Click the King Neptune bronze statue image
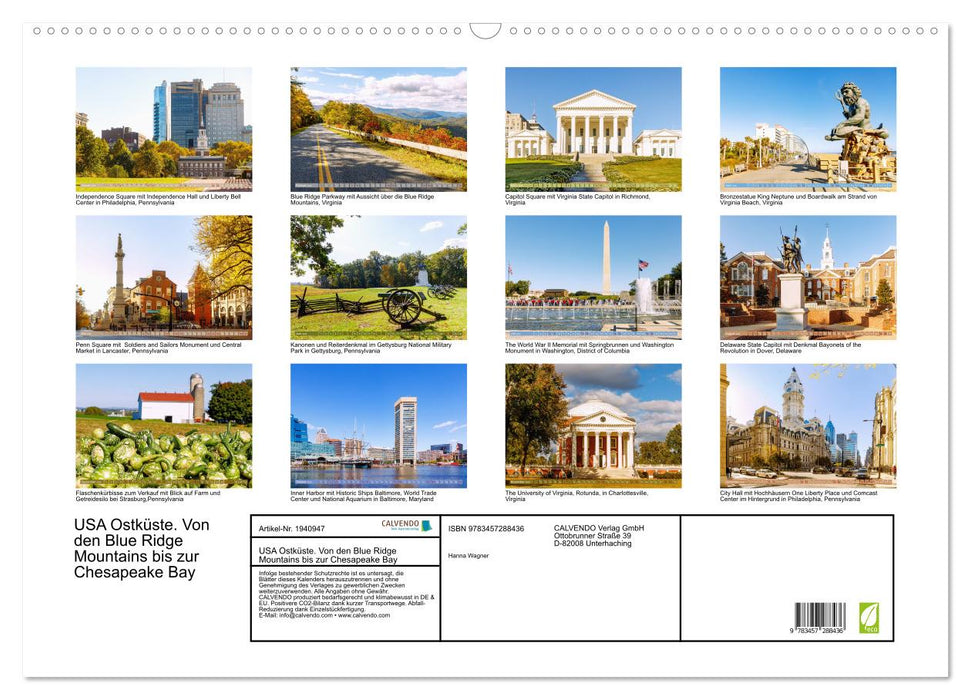The width and height of the screenshot is (971, 700). pos(807,128)
